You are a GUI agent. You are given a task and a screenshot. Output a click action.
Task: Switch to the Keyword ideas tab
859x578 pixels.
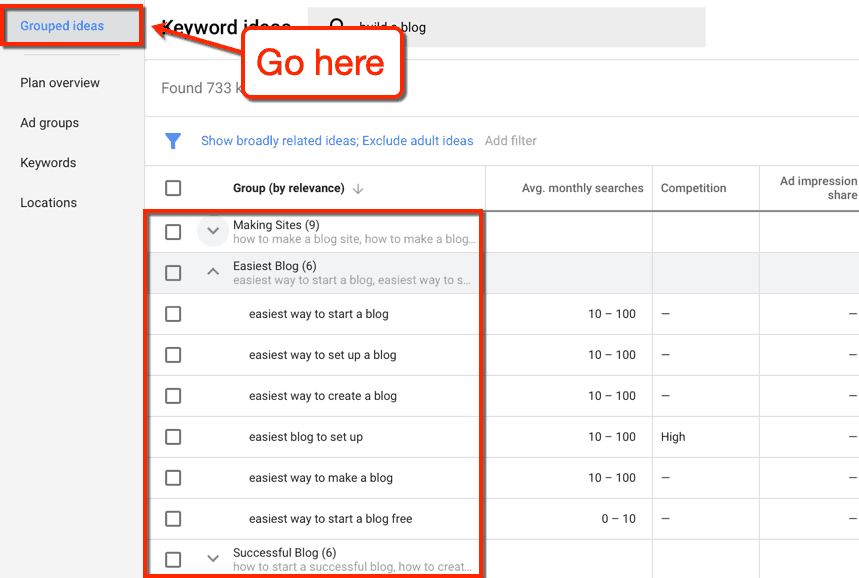point(226,27)
